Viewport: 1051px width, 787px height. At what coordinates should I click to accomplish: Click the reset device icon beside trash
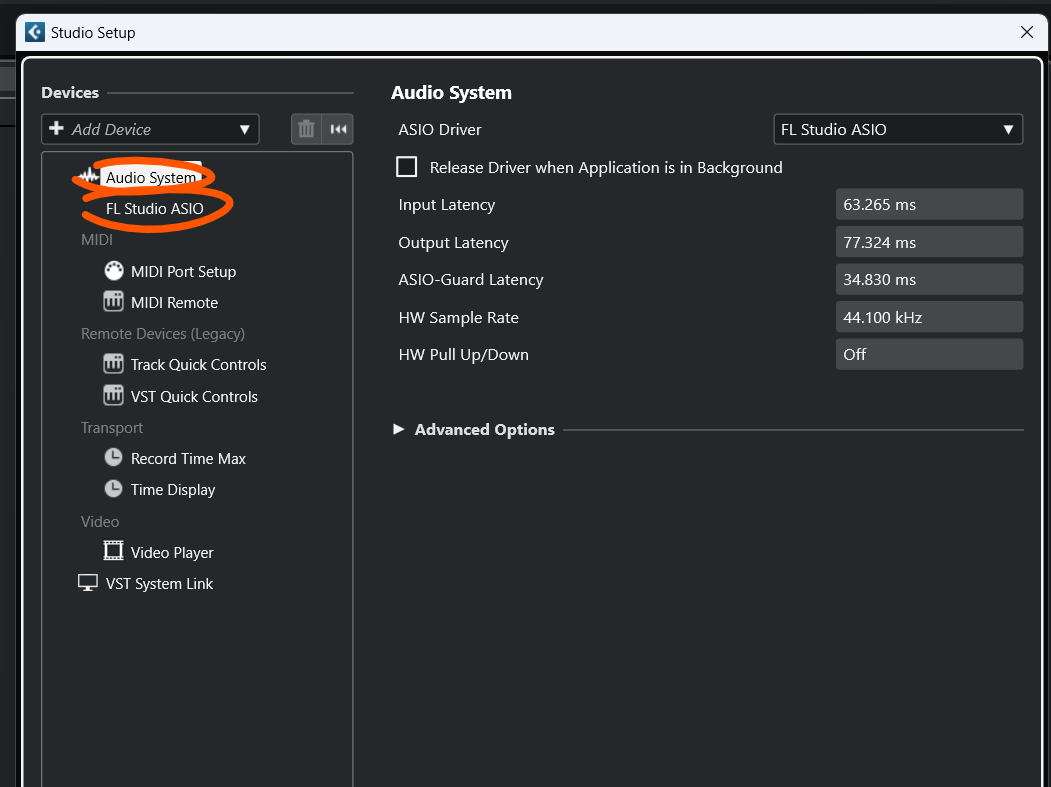[x=338, y=129]
